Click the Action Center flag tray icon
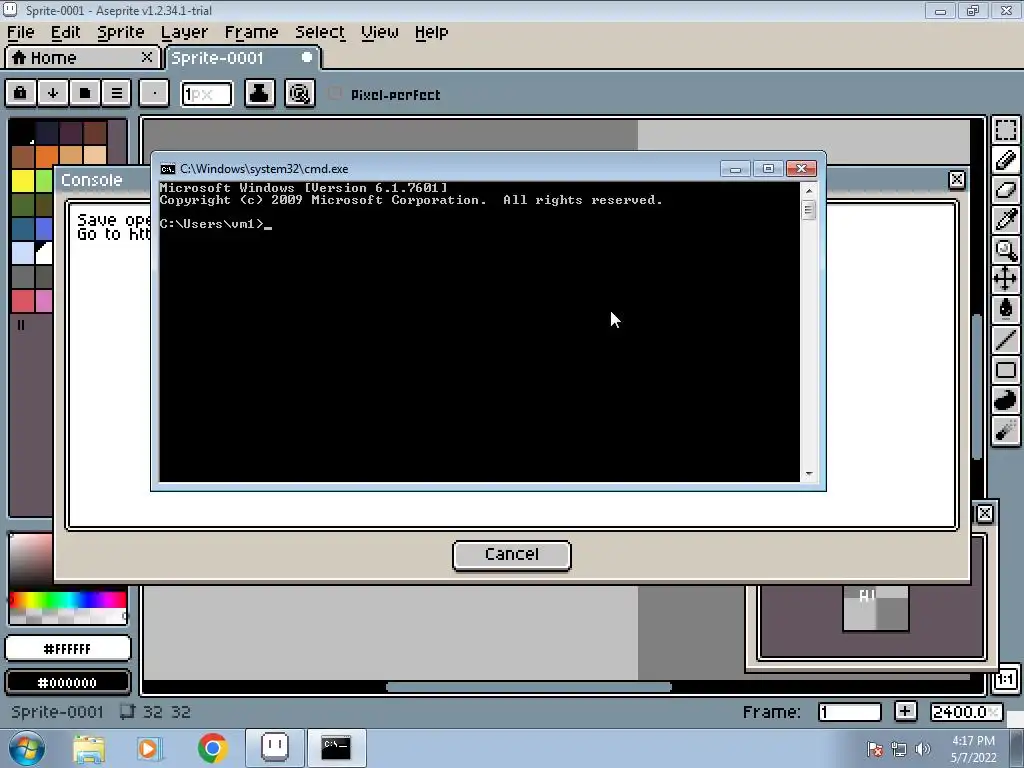1024x768 pixels. [x=875, y=749]
